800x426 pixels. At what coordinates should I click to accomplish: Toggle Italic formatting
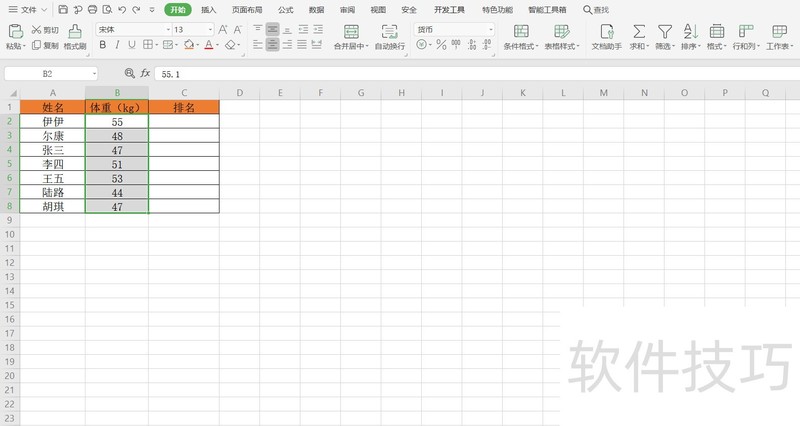[117, 45]
